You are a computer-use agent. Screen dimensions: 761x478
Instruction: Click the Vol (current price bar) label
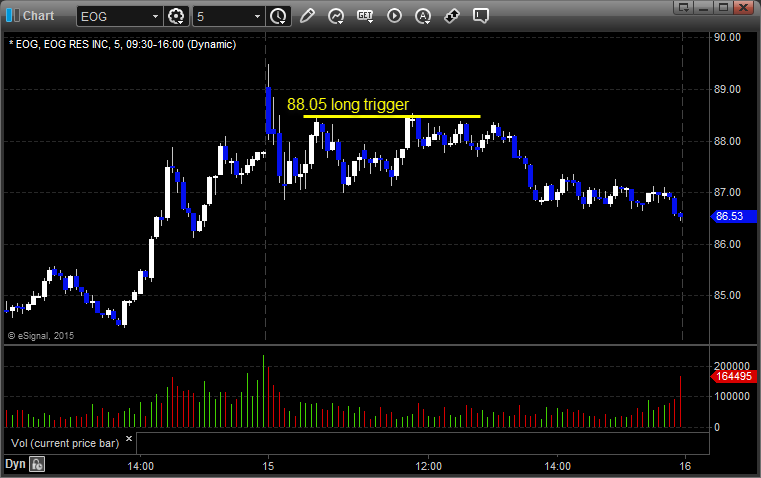click(65, 443)
